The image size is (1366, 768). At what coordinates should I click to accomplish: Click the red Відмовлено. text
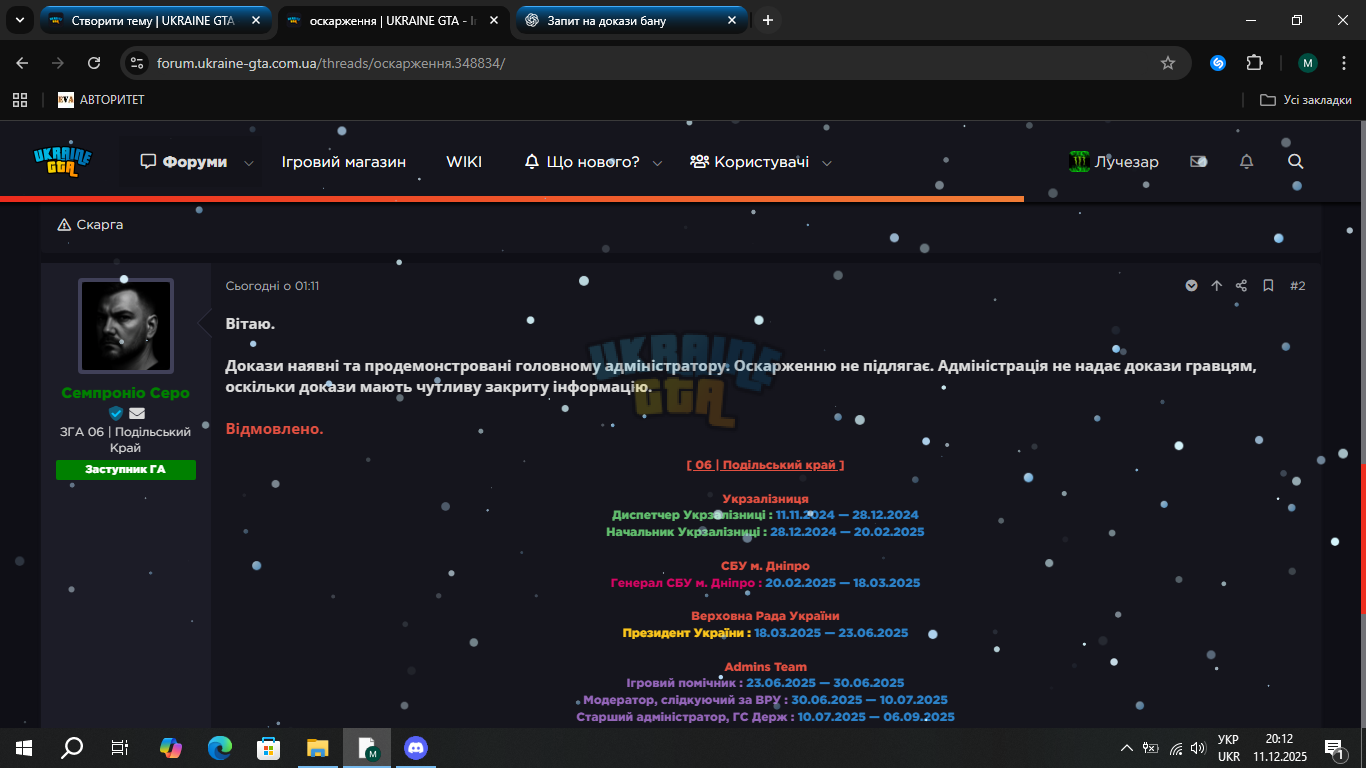point(275,428)
